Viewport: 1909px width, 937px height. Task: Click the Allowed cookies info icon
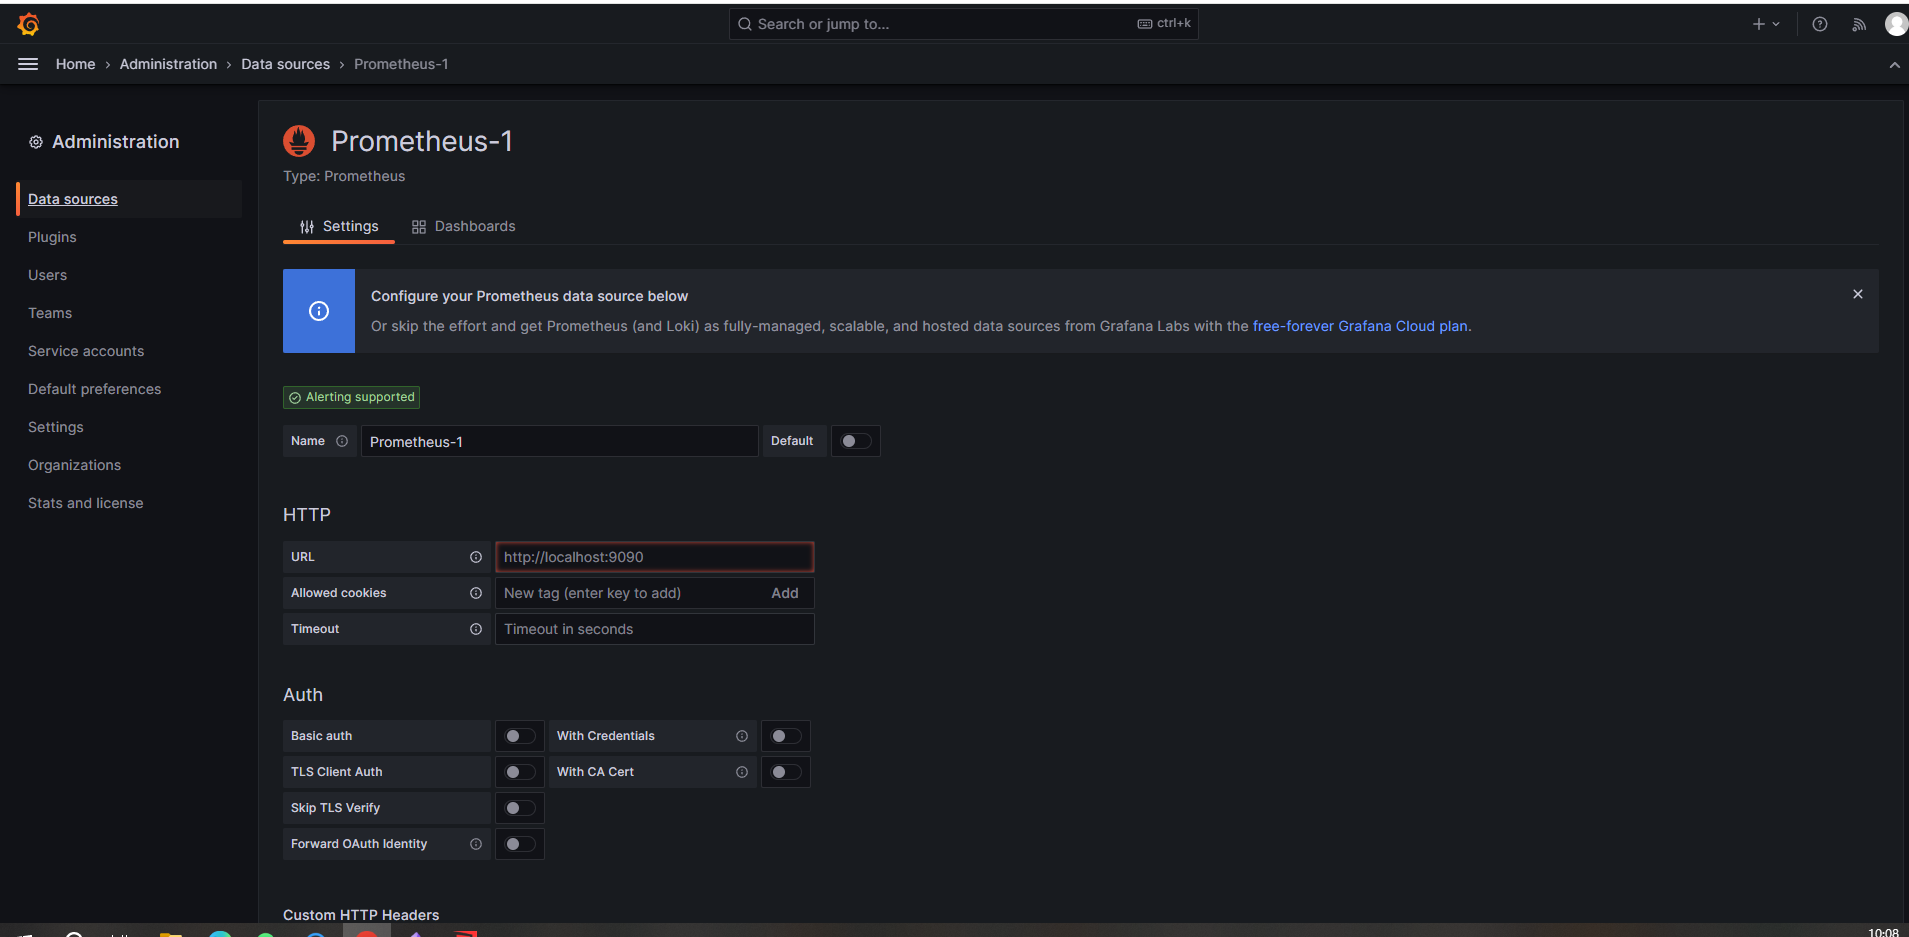click(476, 593)
